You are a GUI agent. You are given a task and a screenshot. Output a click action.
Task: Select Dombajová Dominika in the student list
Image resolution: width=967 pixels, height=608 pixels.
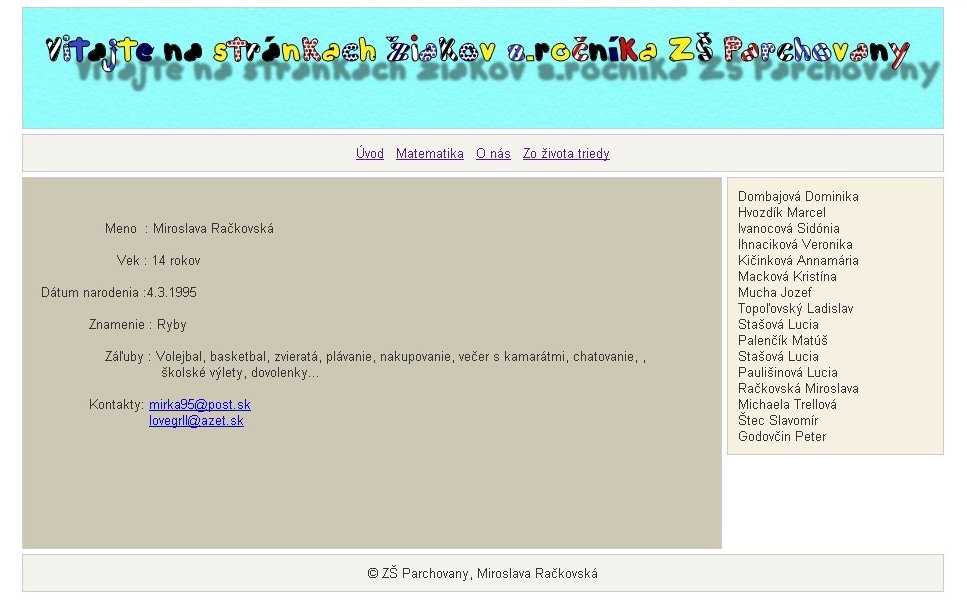click(798, 197)
